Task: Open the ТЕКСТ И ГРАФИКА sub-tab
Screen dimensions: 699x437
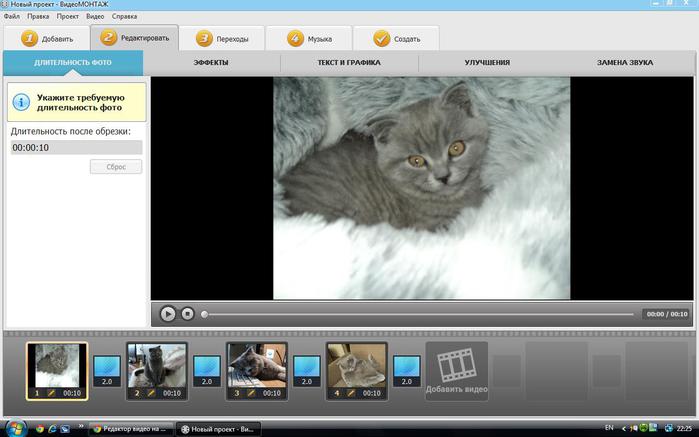Action: click(349, 62)
